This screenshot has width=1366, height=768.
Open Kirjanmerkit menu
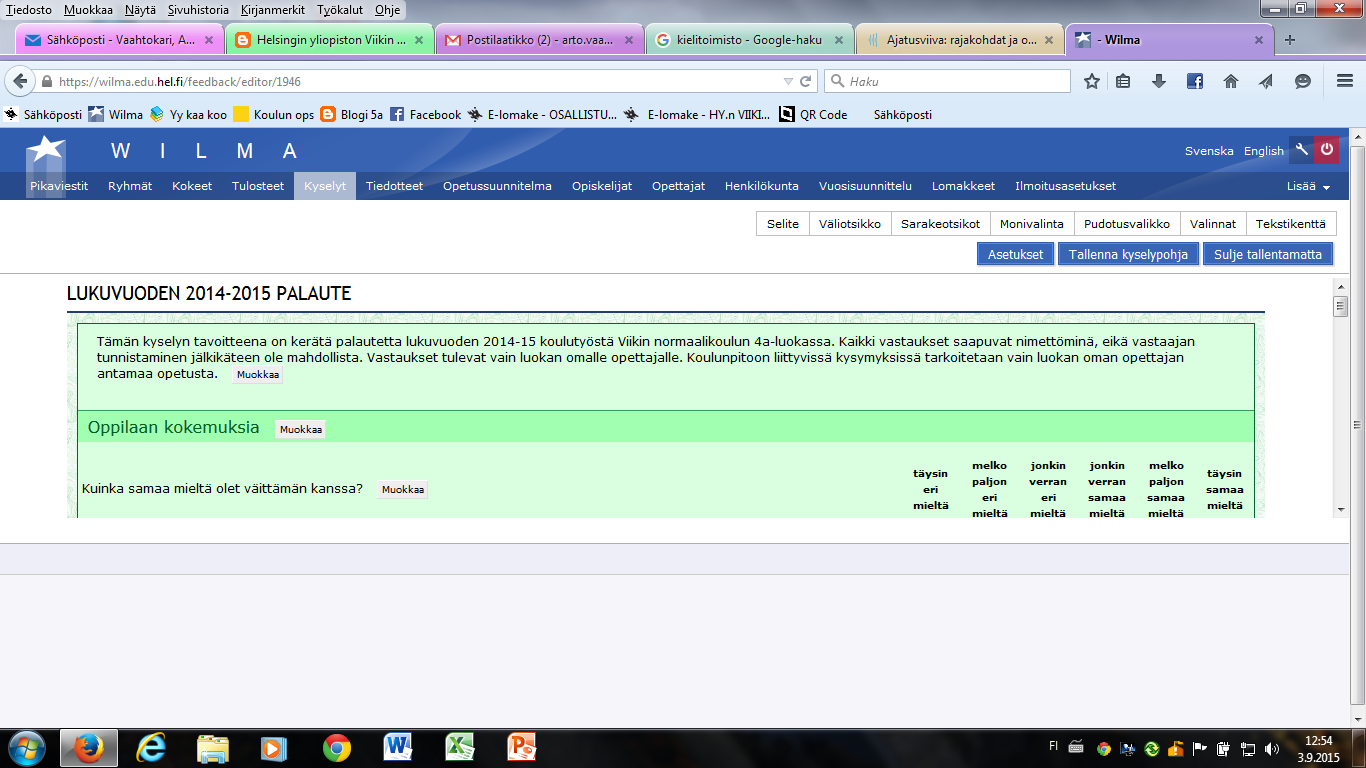click(x=273, y=10)
